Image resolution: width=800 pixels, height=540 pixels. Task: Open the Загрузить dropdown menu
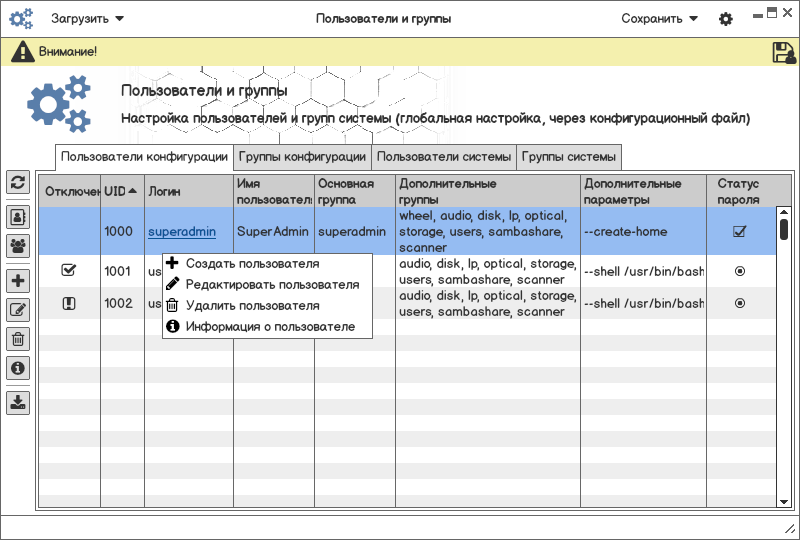coord(88,19)
